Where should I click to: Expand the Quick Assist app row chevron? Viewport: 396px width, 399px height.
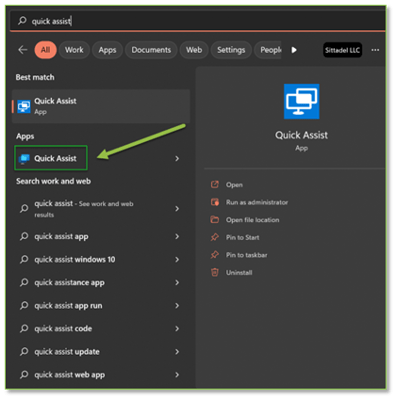coord(177,159)
